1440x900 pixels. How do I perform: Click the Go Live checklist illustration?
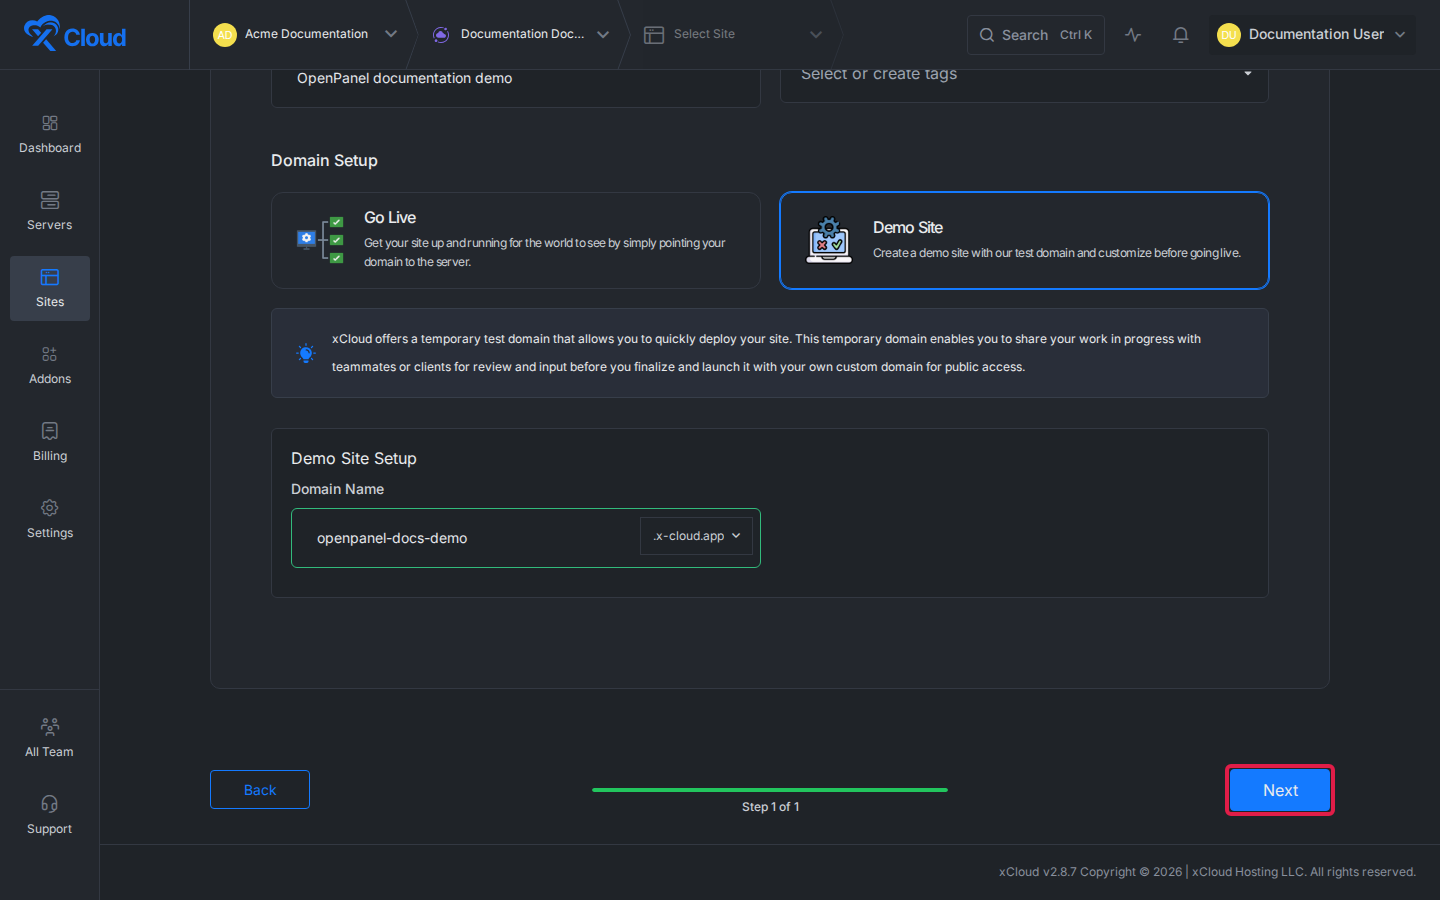321,240
